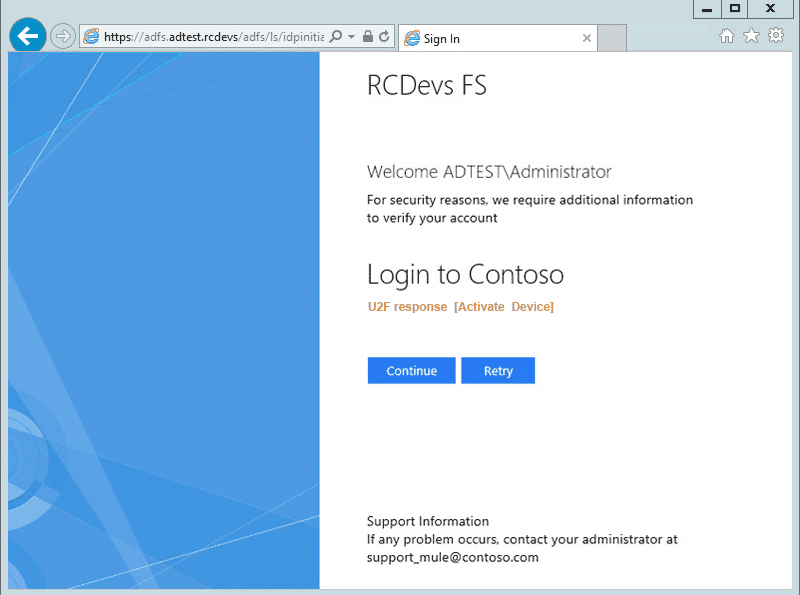Screen dimensions: 800x595
Task: Open the address bar autocomplete dropdown
Action: tap(349, 37)
